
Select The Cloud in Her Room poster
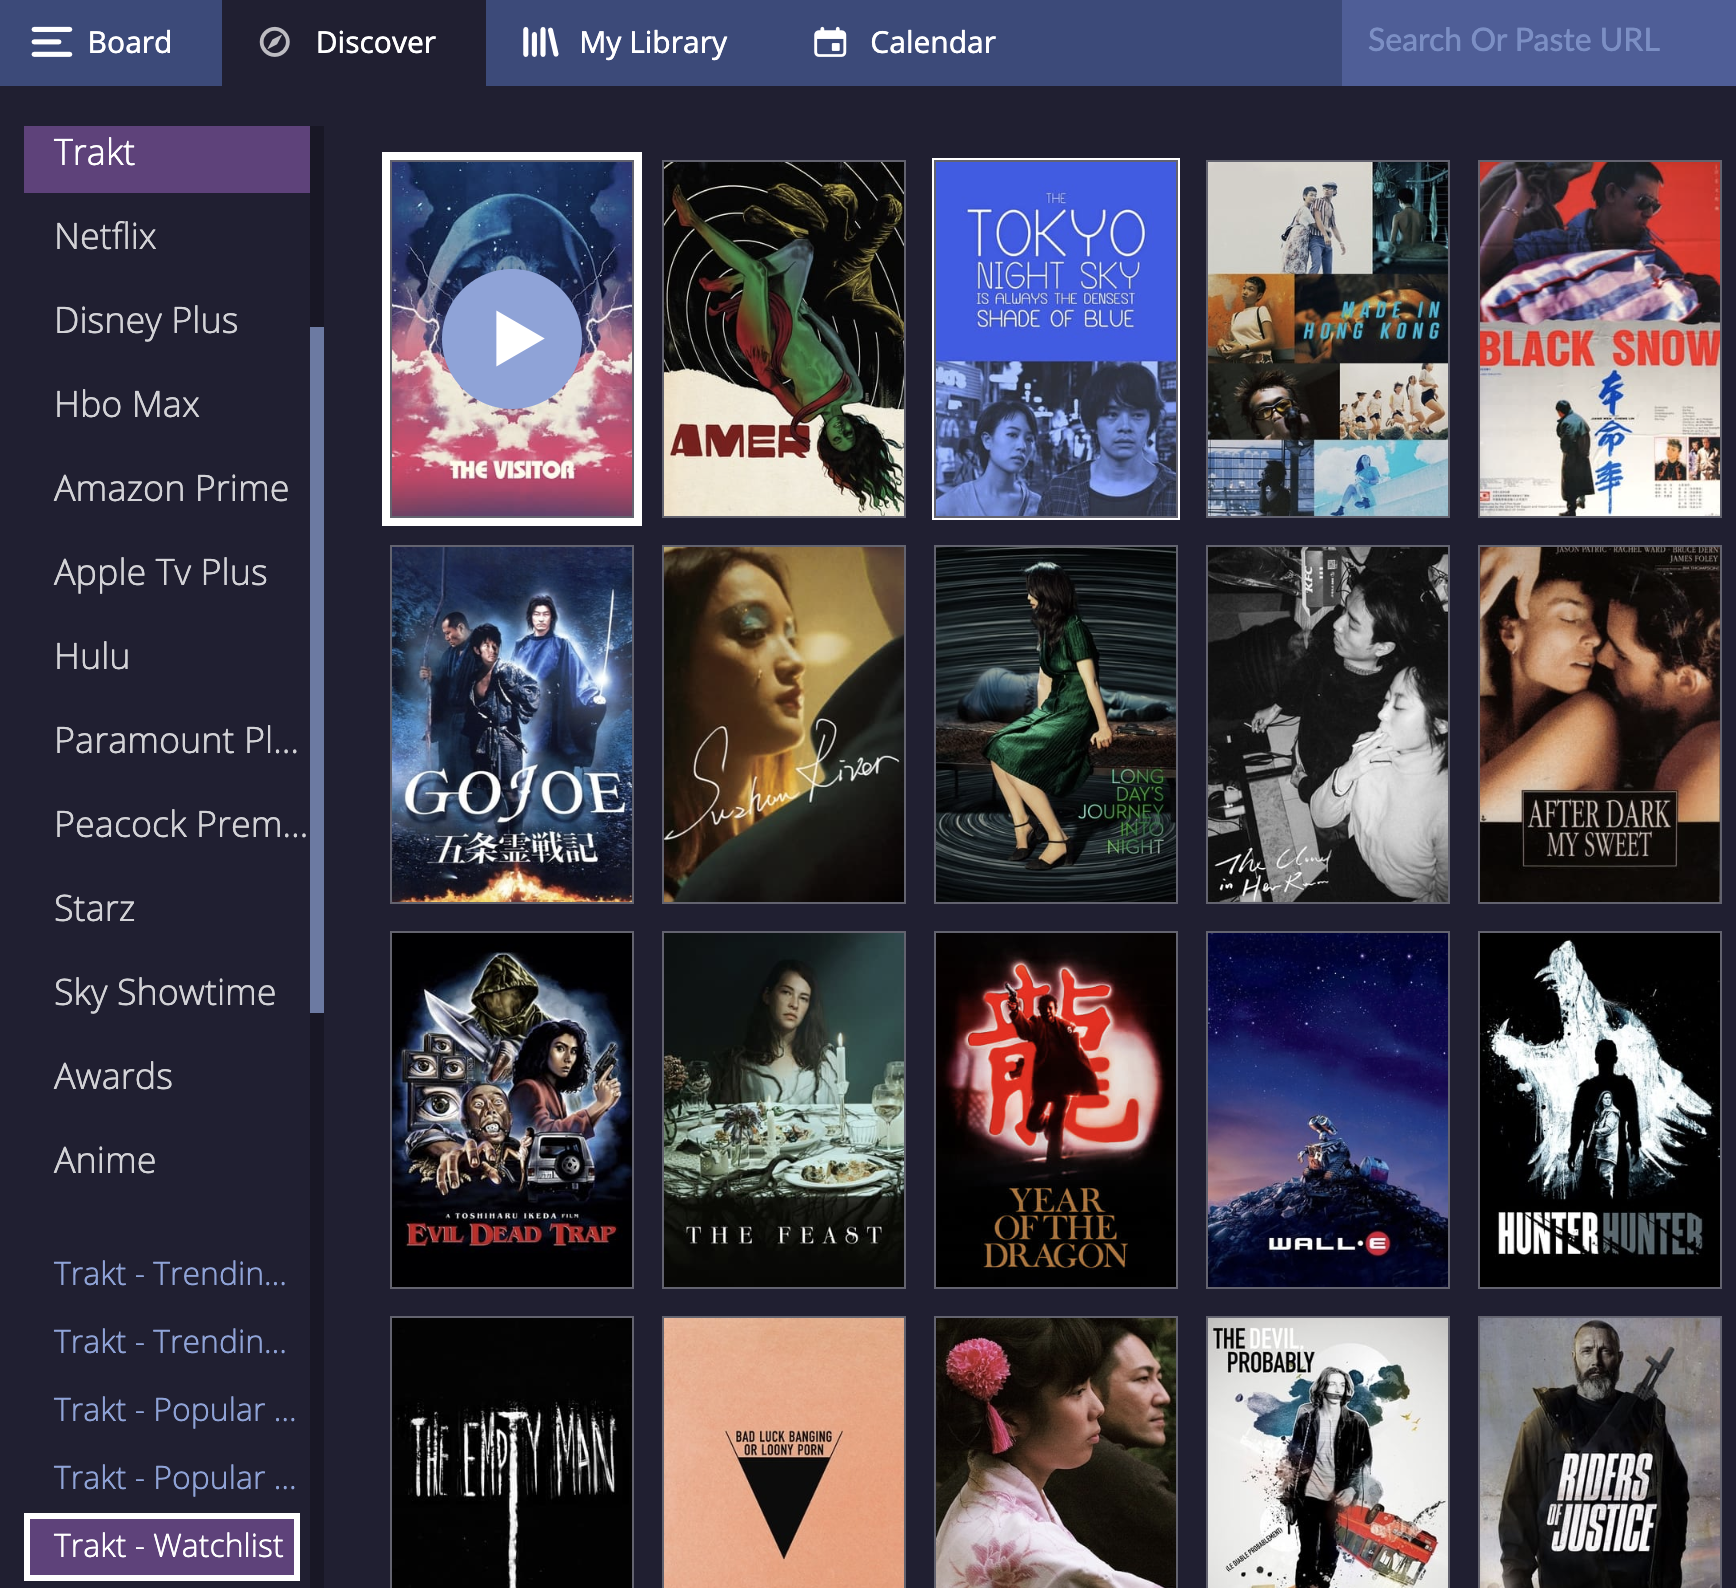pyautogui.click(x=1328, y=725)
